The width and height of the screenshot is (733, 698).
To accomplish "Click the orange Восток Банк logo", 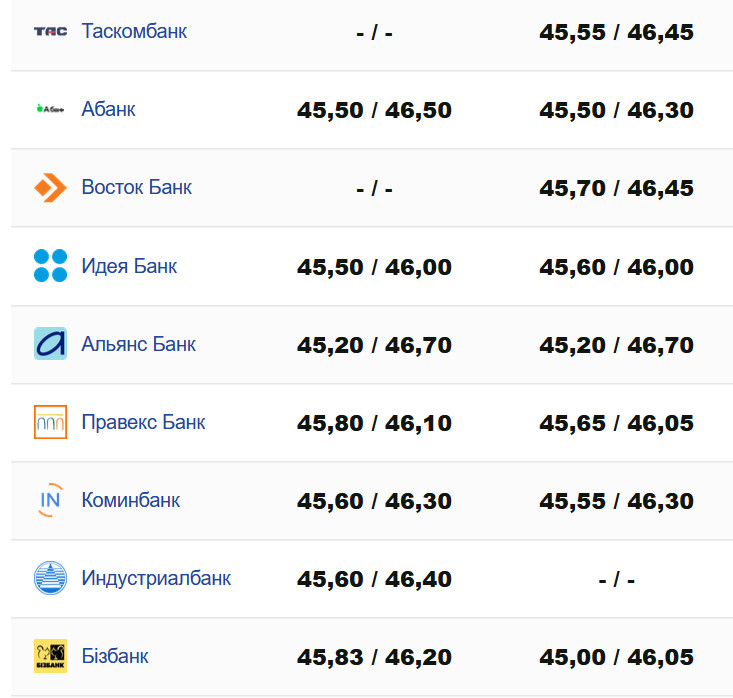I will tap(50, 187).
